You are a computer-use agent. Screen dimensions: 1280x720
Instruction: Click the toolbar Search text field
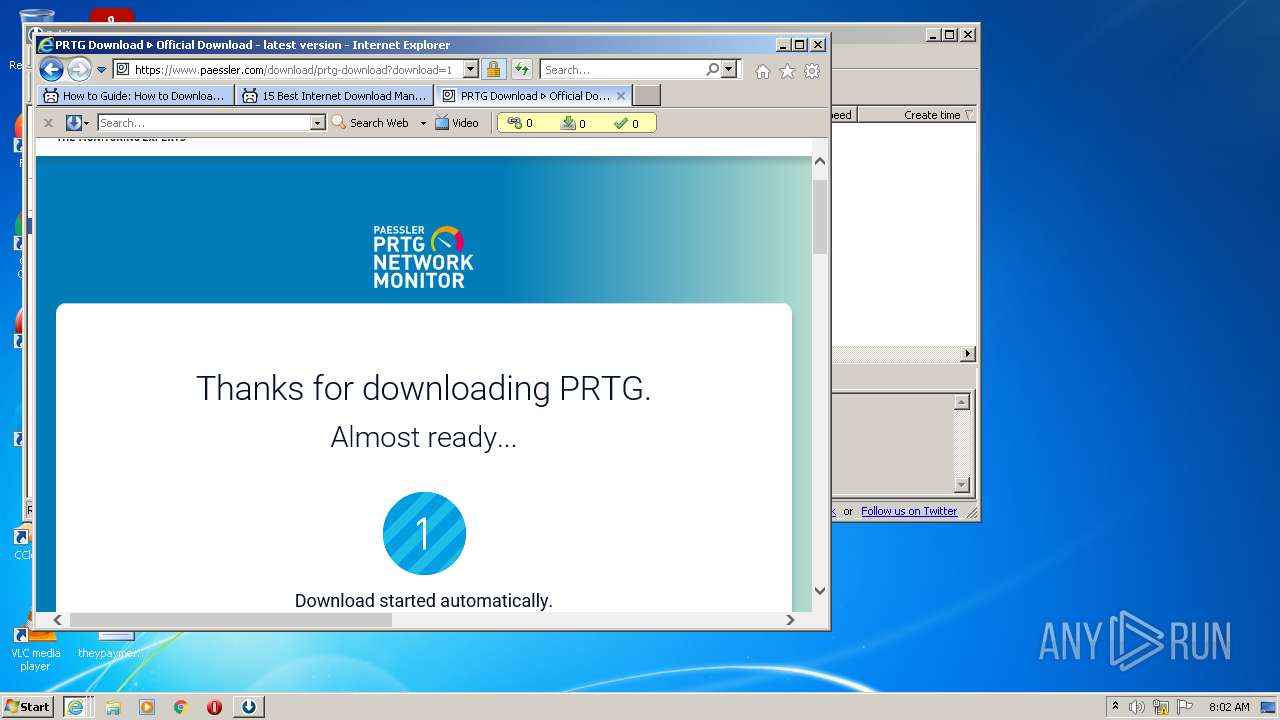[x=204, y=123]
